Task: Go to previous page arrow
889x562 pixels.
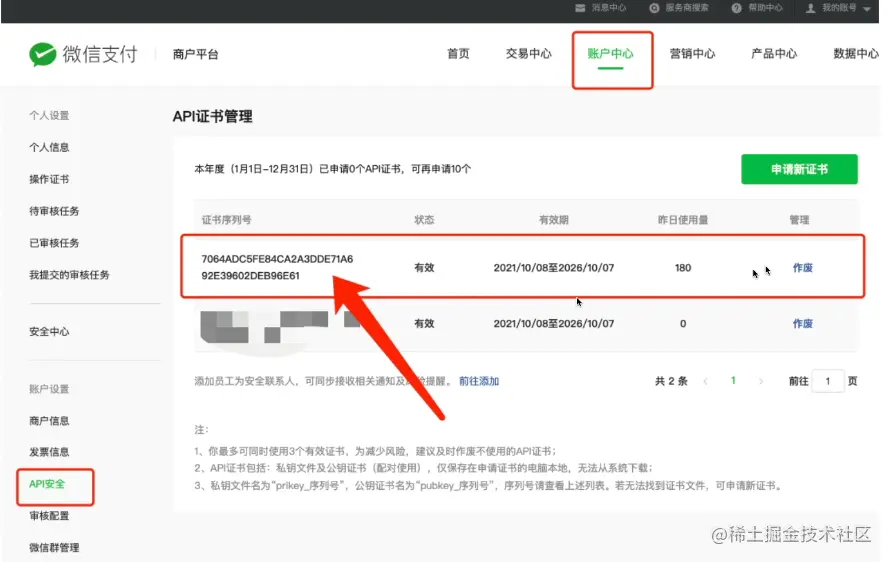Action: coord(705,381)
